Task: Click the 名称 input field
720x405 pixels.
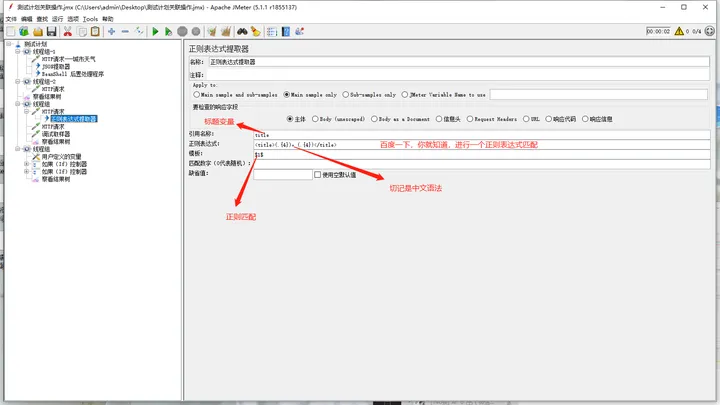Action: pyautogui.click(x=459, y=62)
